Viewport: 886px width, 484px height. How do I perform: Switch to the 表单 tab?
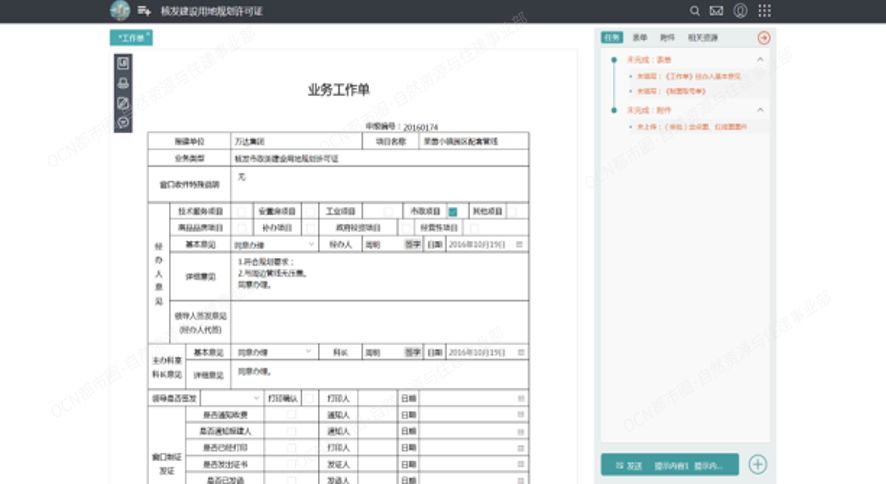pos(640,37)
